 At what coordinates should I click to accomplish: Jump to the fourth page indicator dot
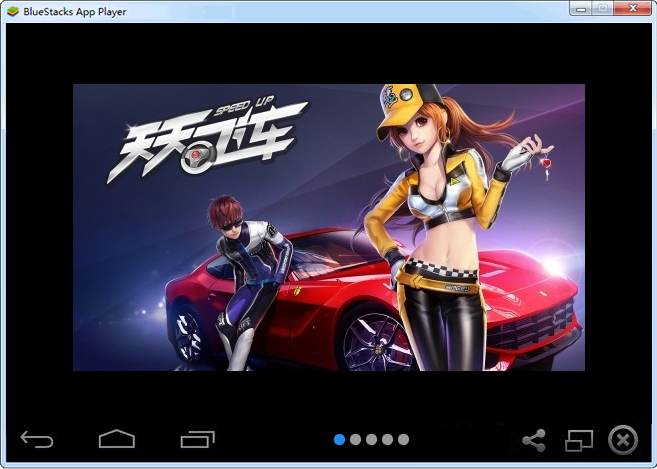pos(387,439)
